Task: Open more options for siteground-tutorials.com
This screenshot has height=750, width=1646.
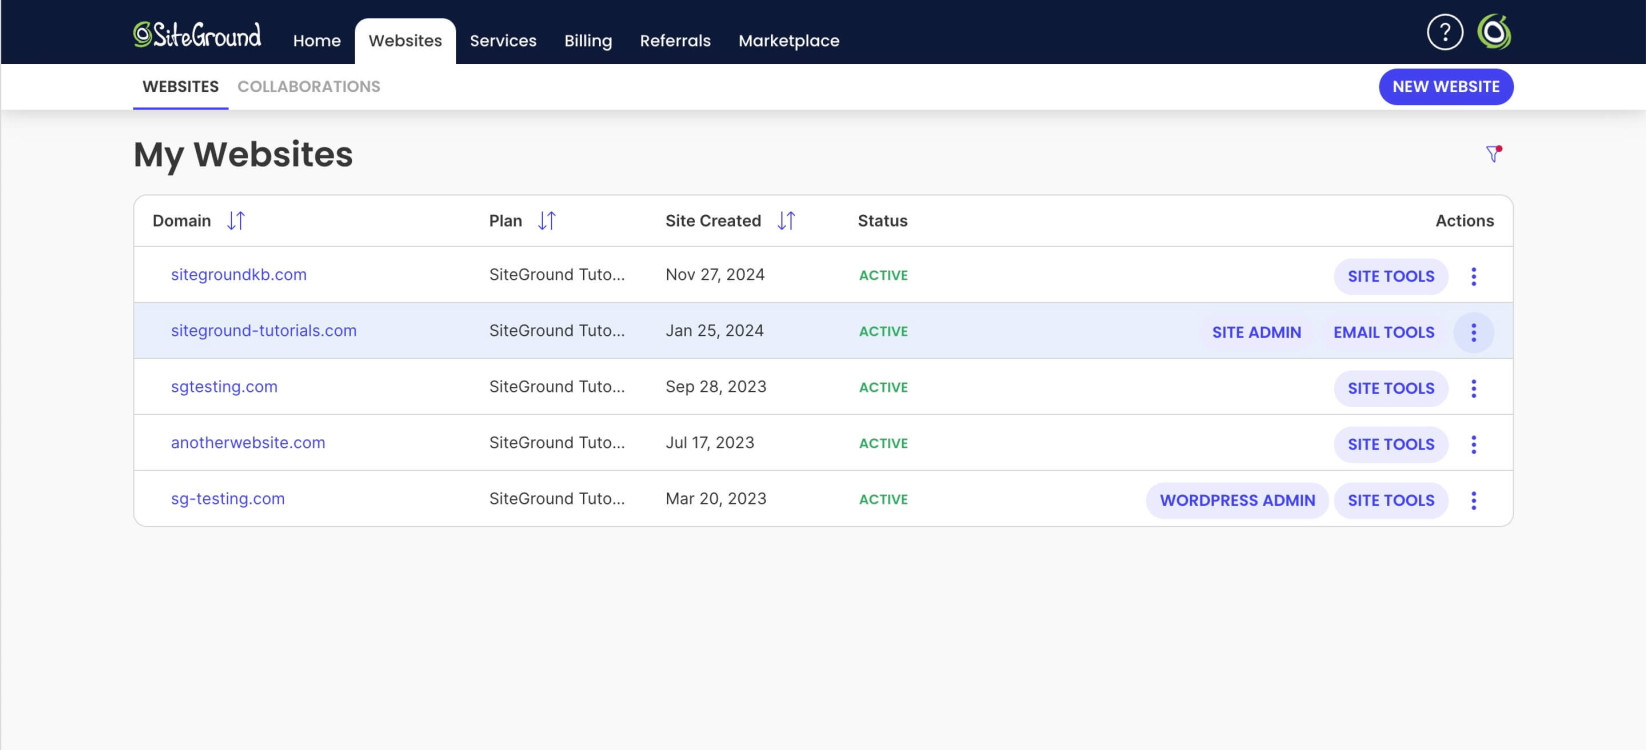Action: click(1473, 332)
